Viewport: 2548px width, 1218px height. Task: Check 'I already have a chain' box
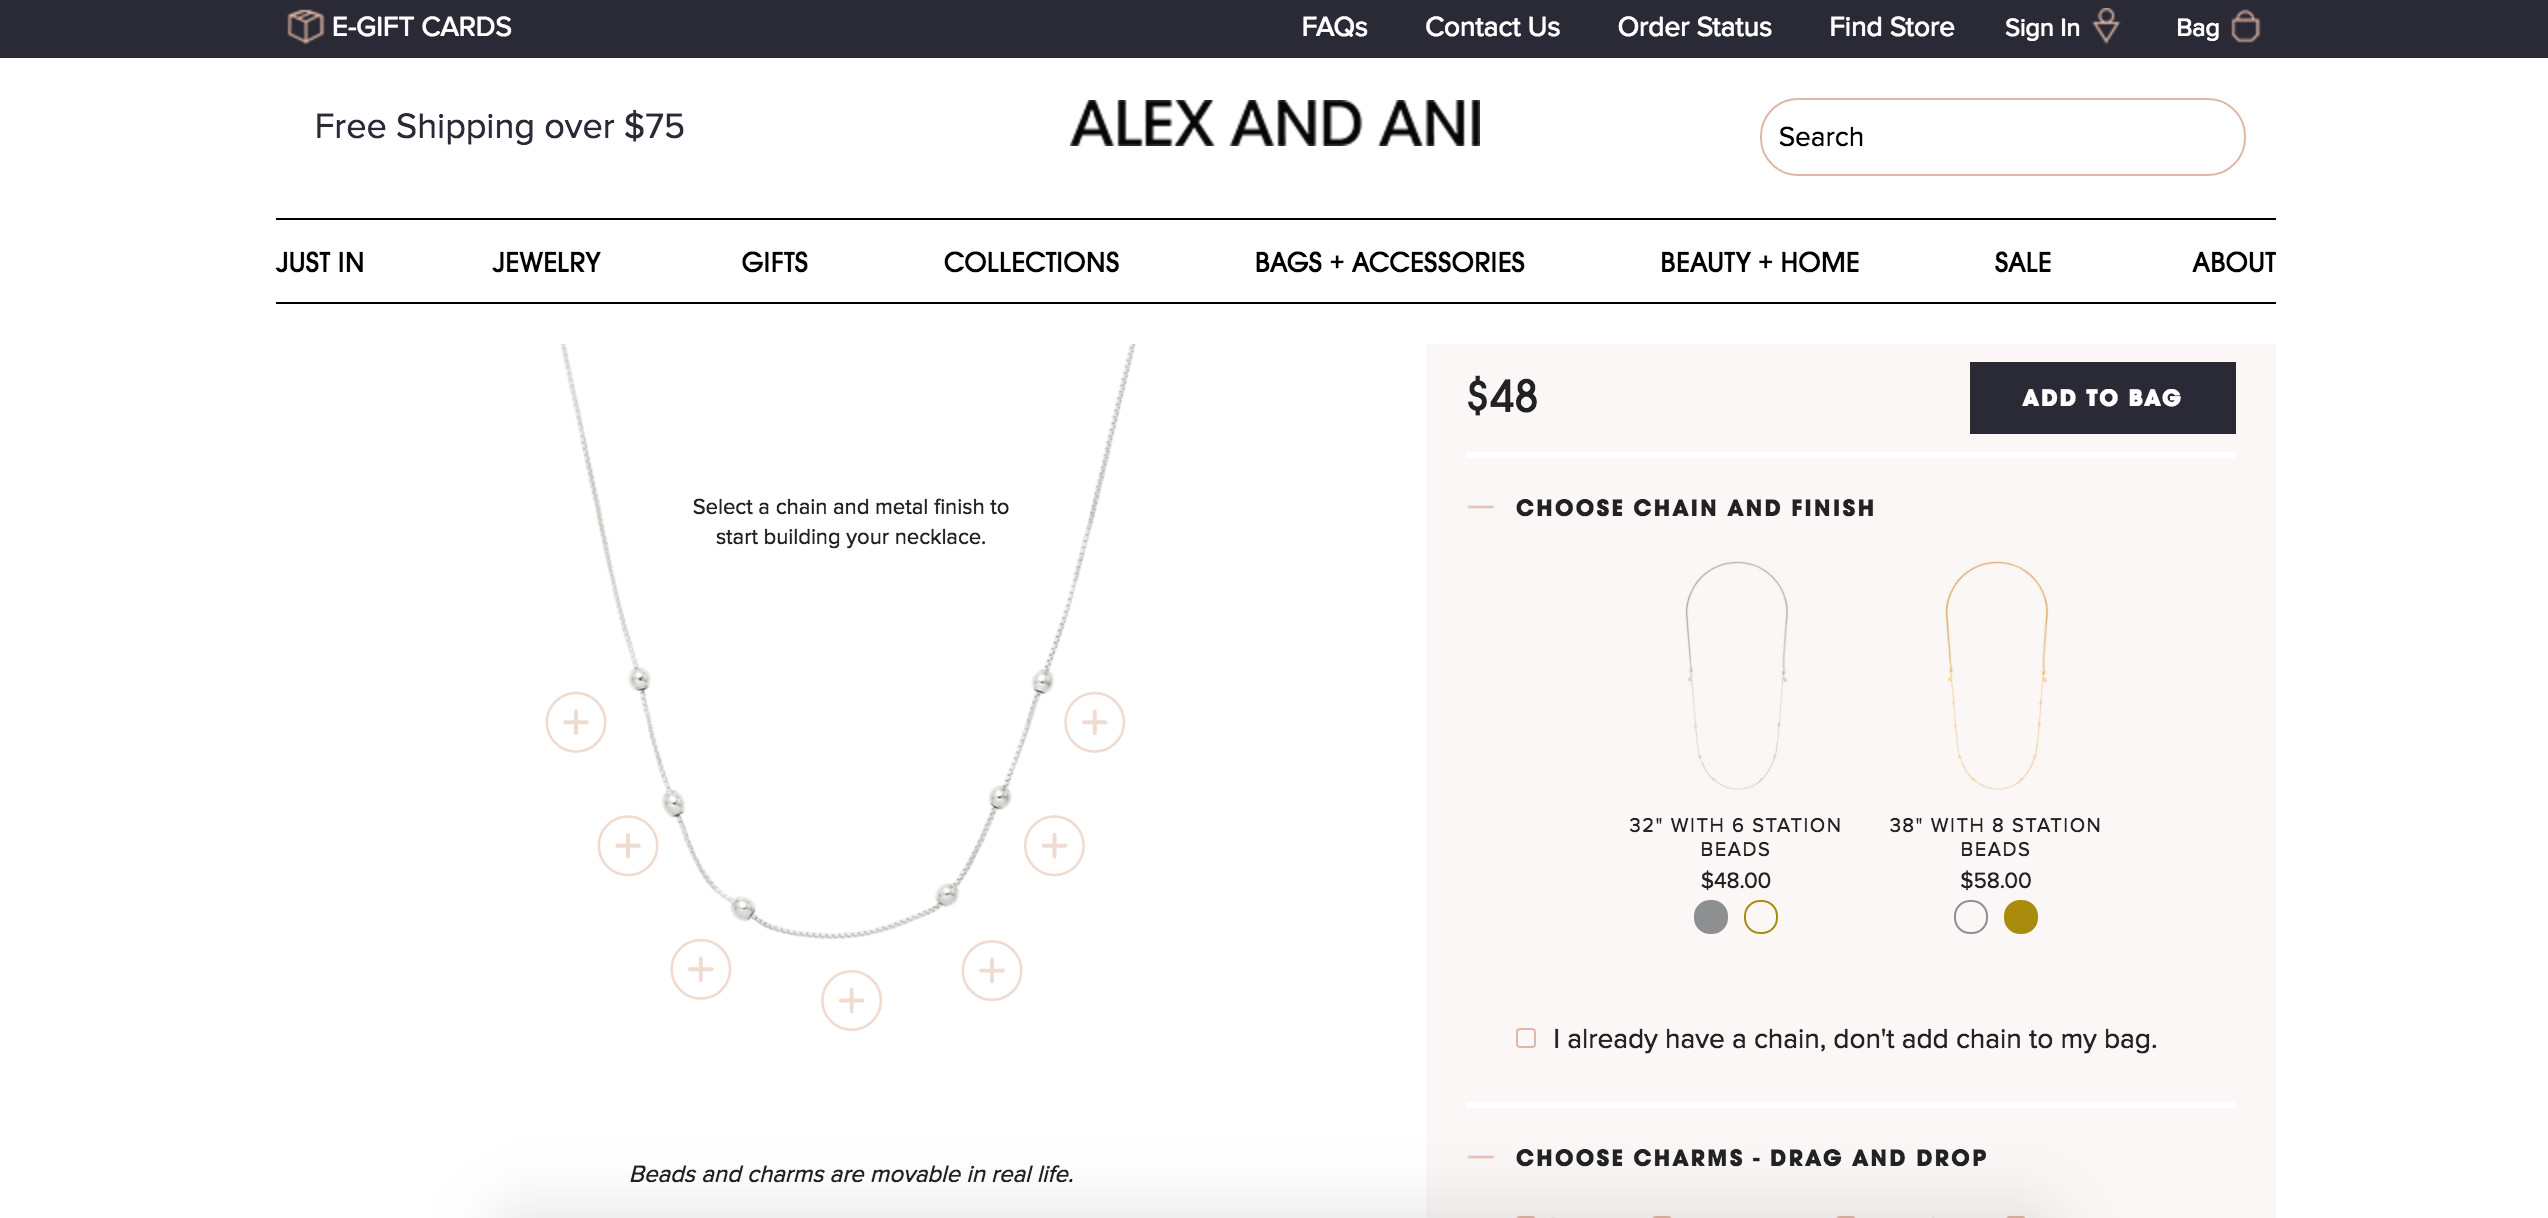[1526, 1038]
